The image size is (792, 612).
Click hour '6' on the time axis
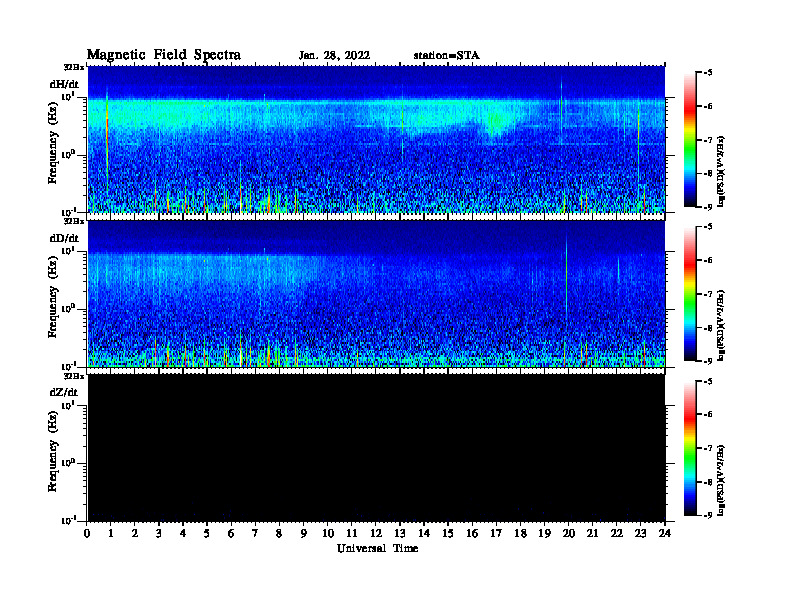[231, 533]
